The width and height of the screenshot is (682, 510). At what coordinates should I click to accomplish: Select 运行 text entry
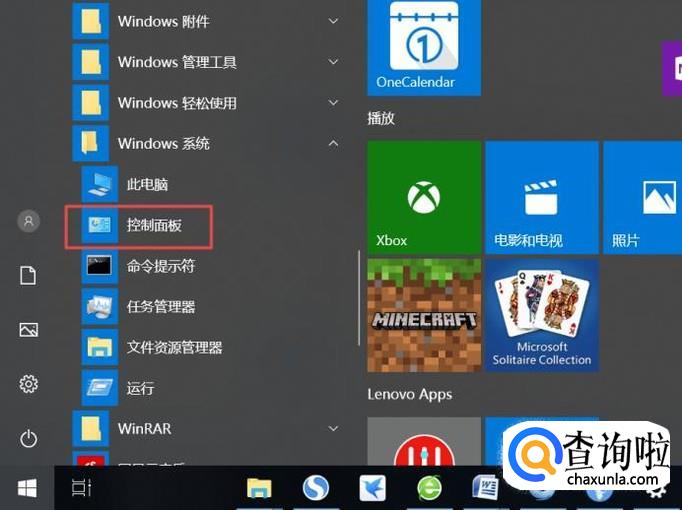click(x=140, y=388)
